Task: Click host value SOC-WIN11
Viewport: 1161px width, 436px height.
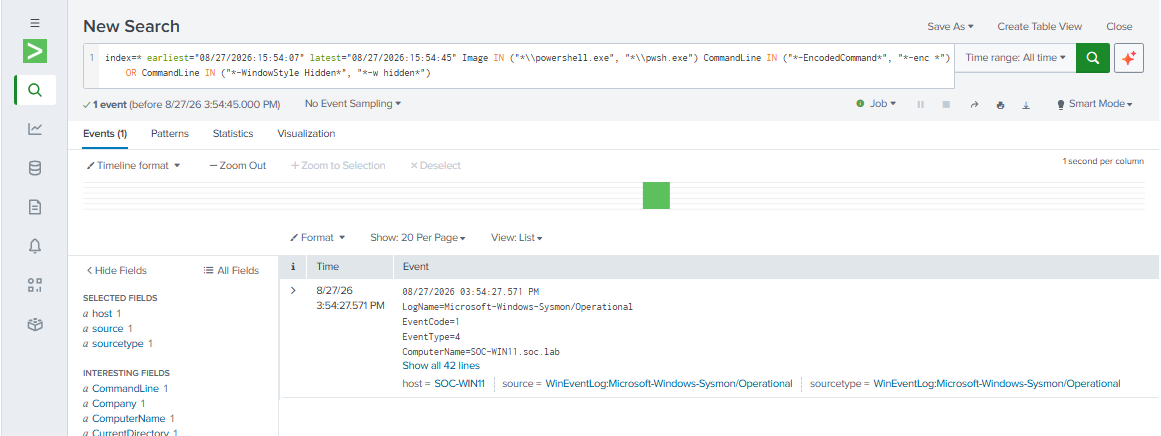Action: [x=459, y=383]
